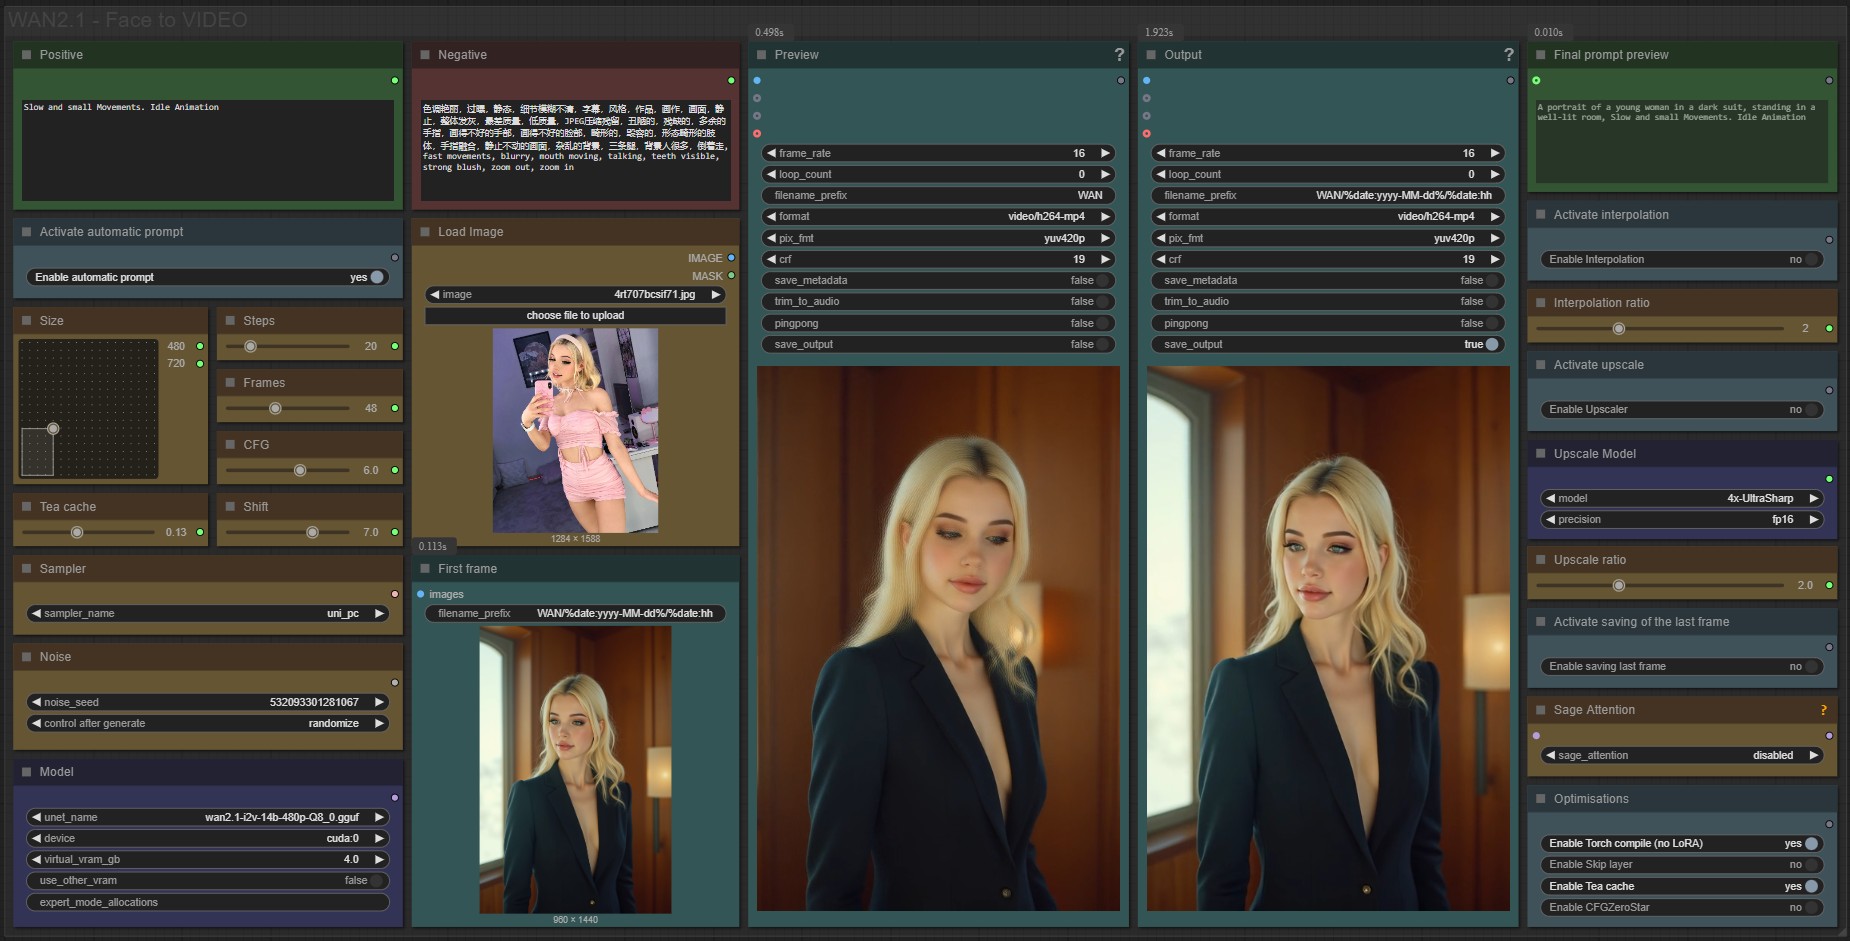Collapse the Model node
This screenshot has height=941, width=1850.
coord(27,772)
